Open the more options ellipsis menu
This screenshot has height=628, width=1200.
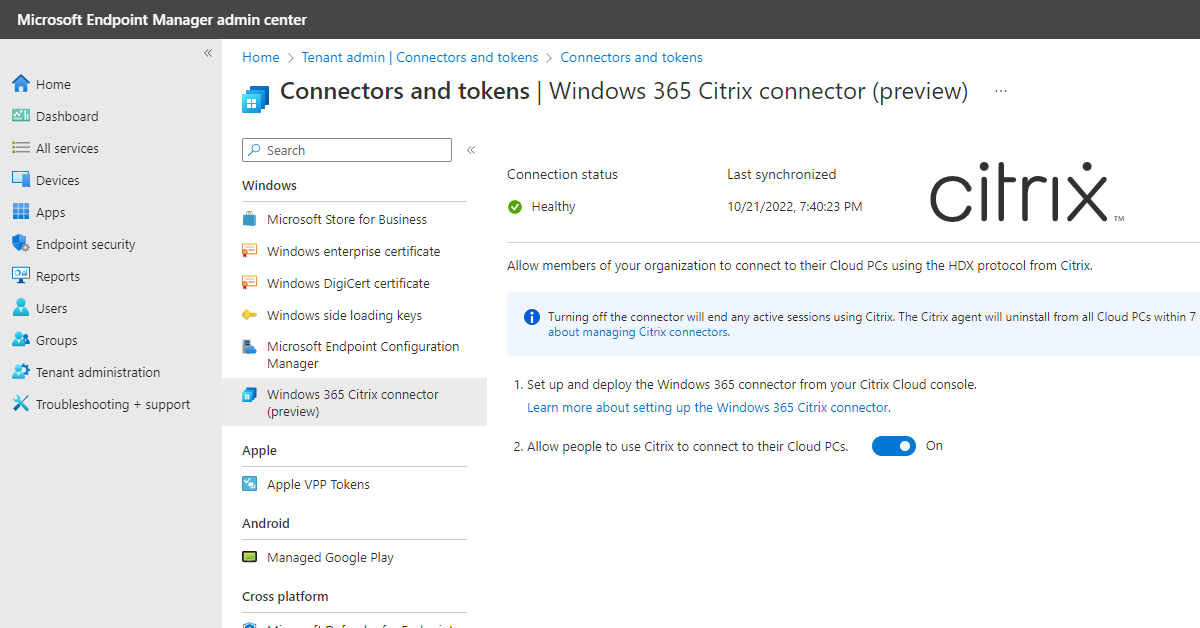[1000, 90]
